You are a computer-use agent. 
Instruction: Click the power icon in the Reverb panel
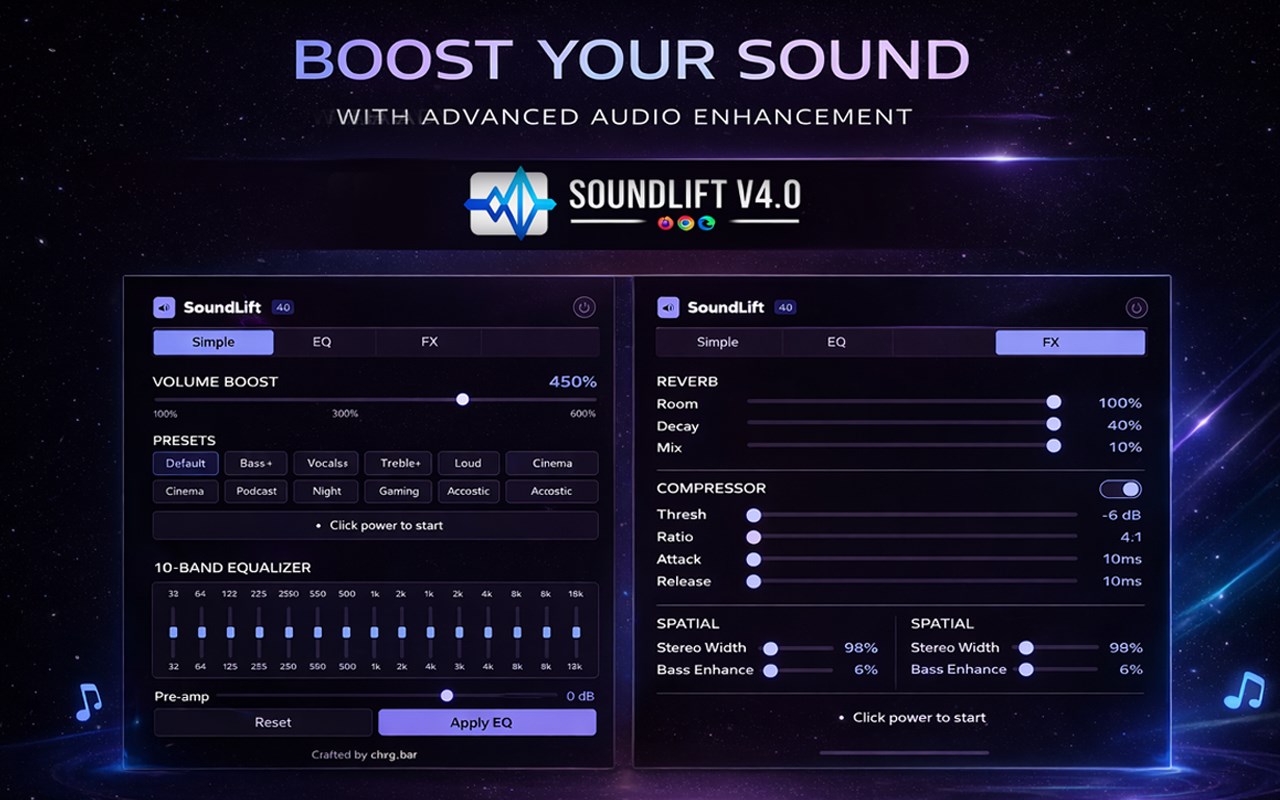(1136, 308)
